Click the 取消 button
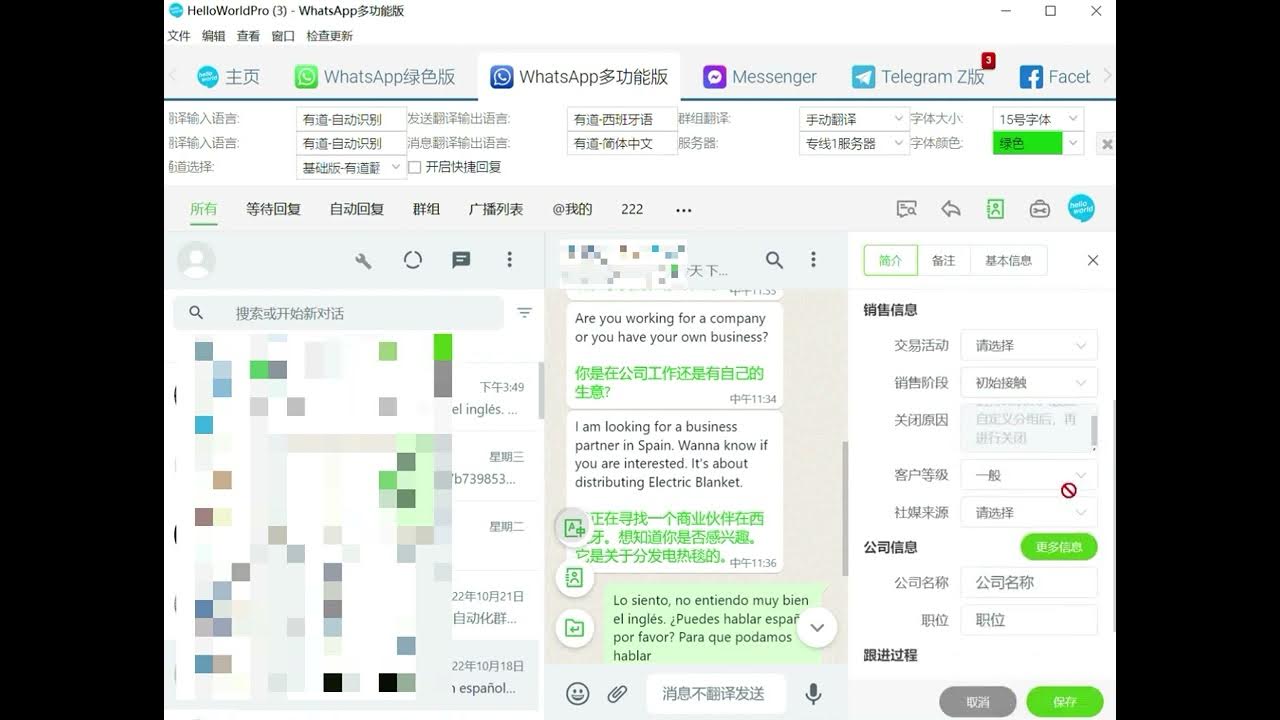The height and width of the screenshot is (720, 1280). 978,702
